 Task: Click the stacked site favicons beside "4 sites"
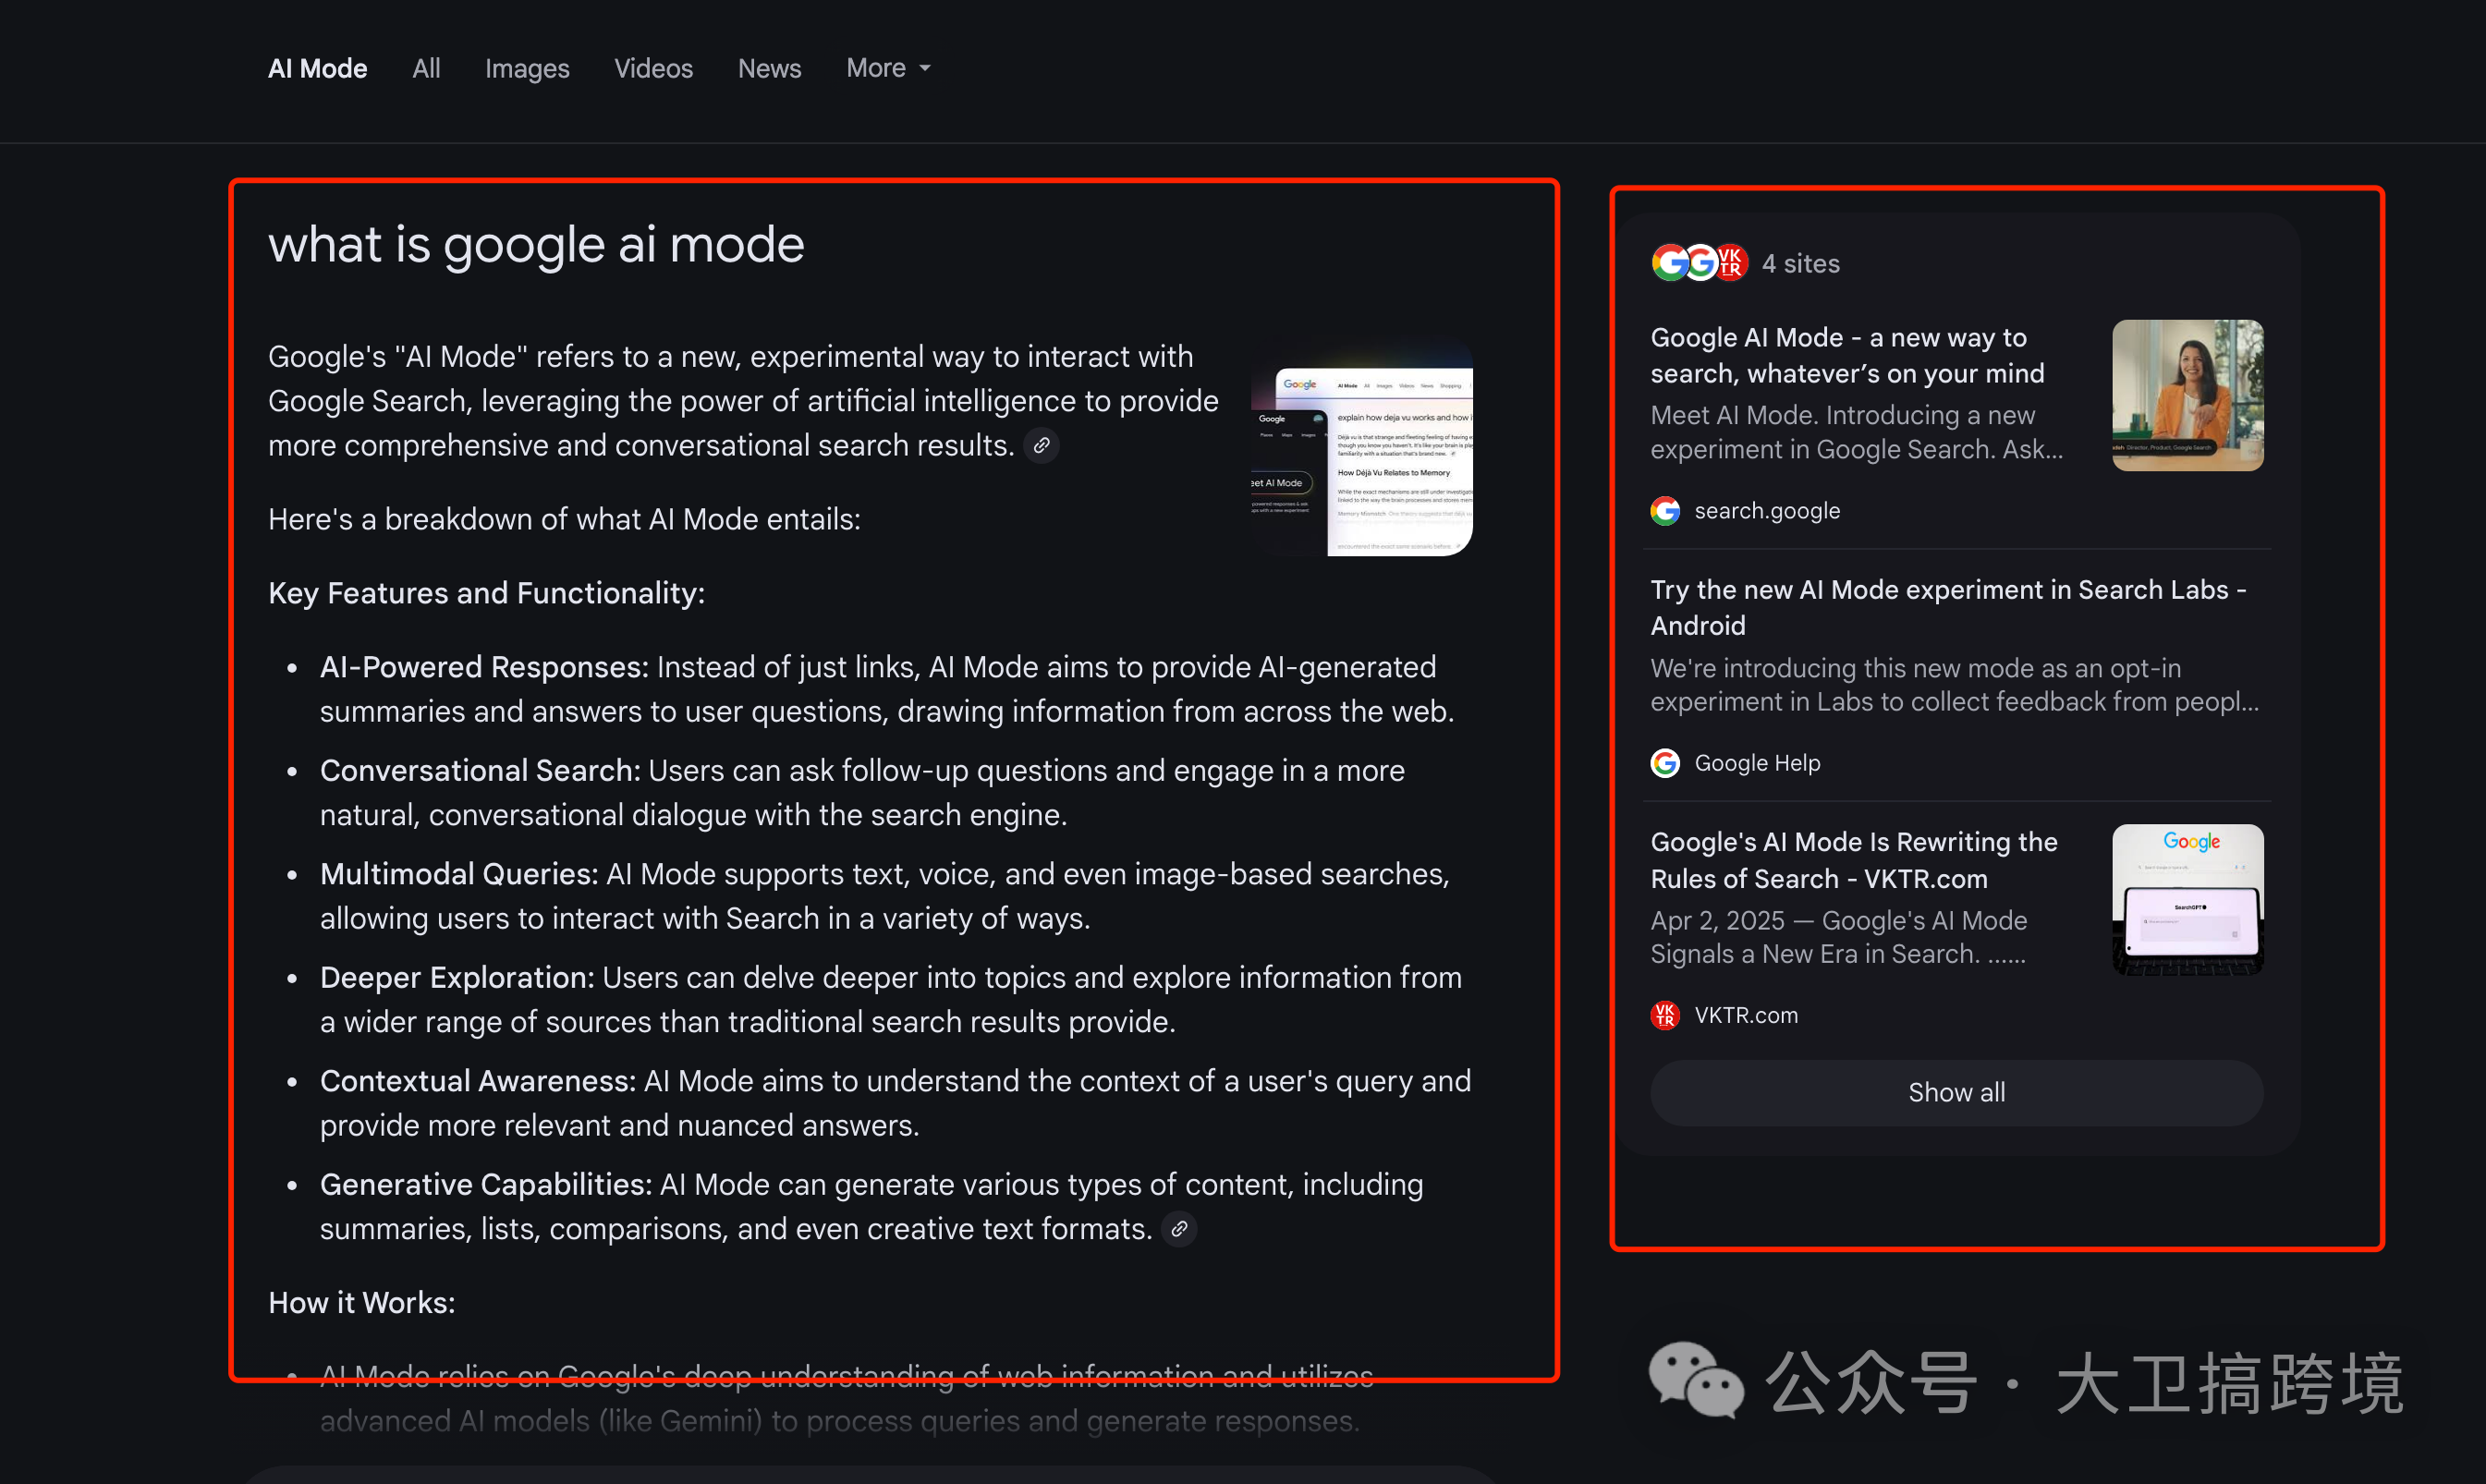click(x=1699, y=263)
